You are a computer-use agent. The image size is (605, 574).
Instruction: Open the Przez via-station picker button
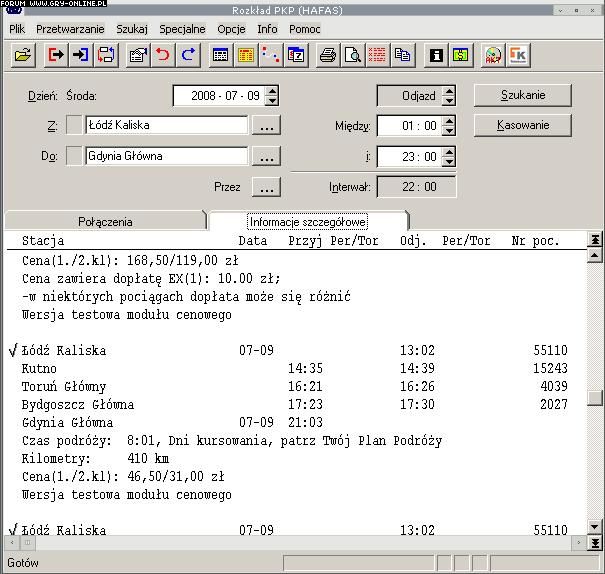(265, 187)
